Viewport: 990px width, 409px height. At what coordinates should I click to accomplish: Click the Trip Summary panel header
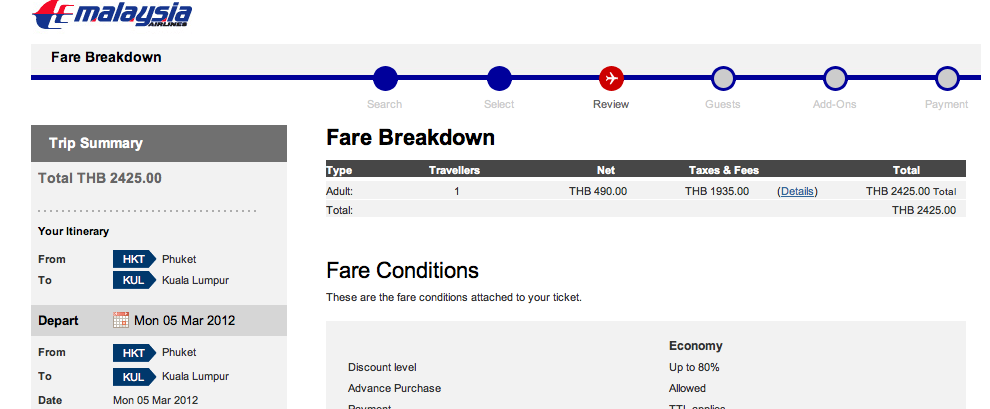pyautogui.click(x=159, y=143)
